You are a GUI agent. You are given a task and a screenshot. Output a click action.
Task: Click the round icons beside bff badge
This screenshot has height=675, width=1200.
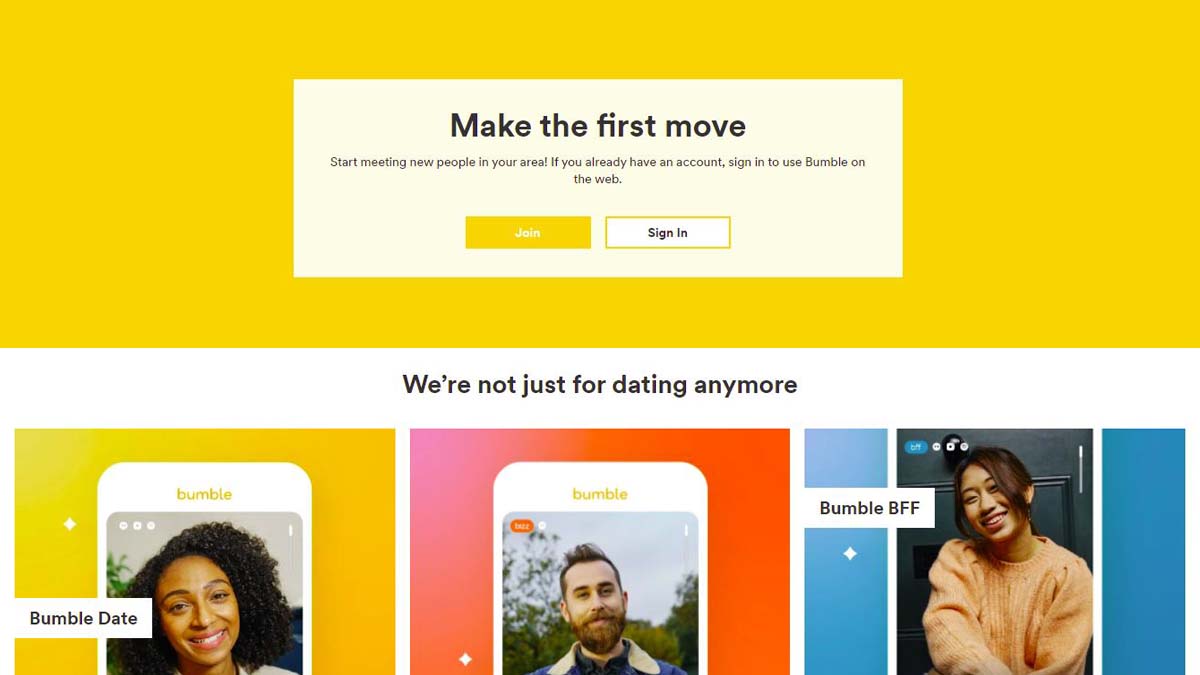point(951,446)
